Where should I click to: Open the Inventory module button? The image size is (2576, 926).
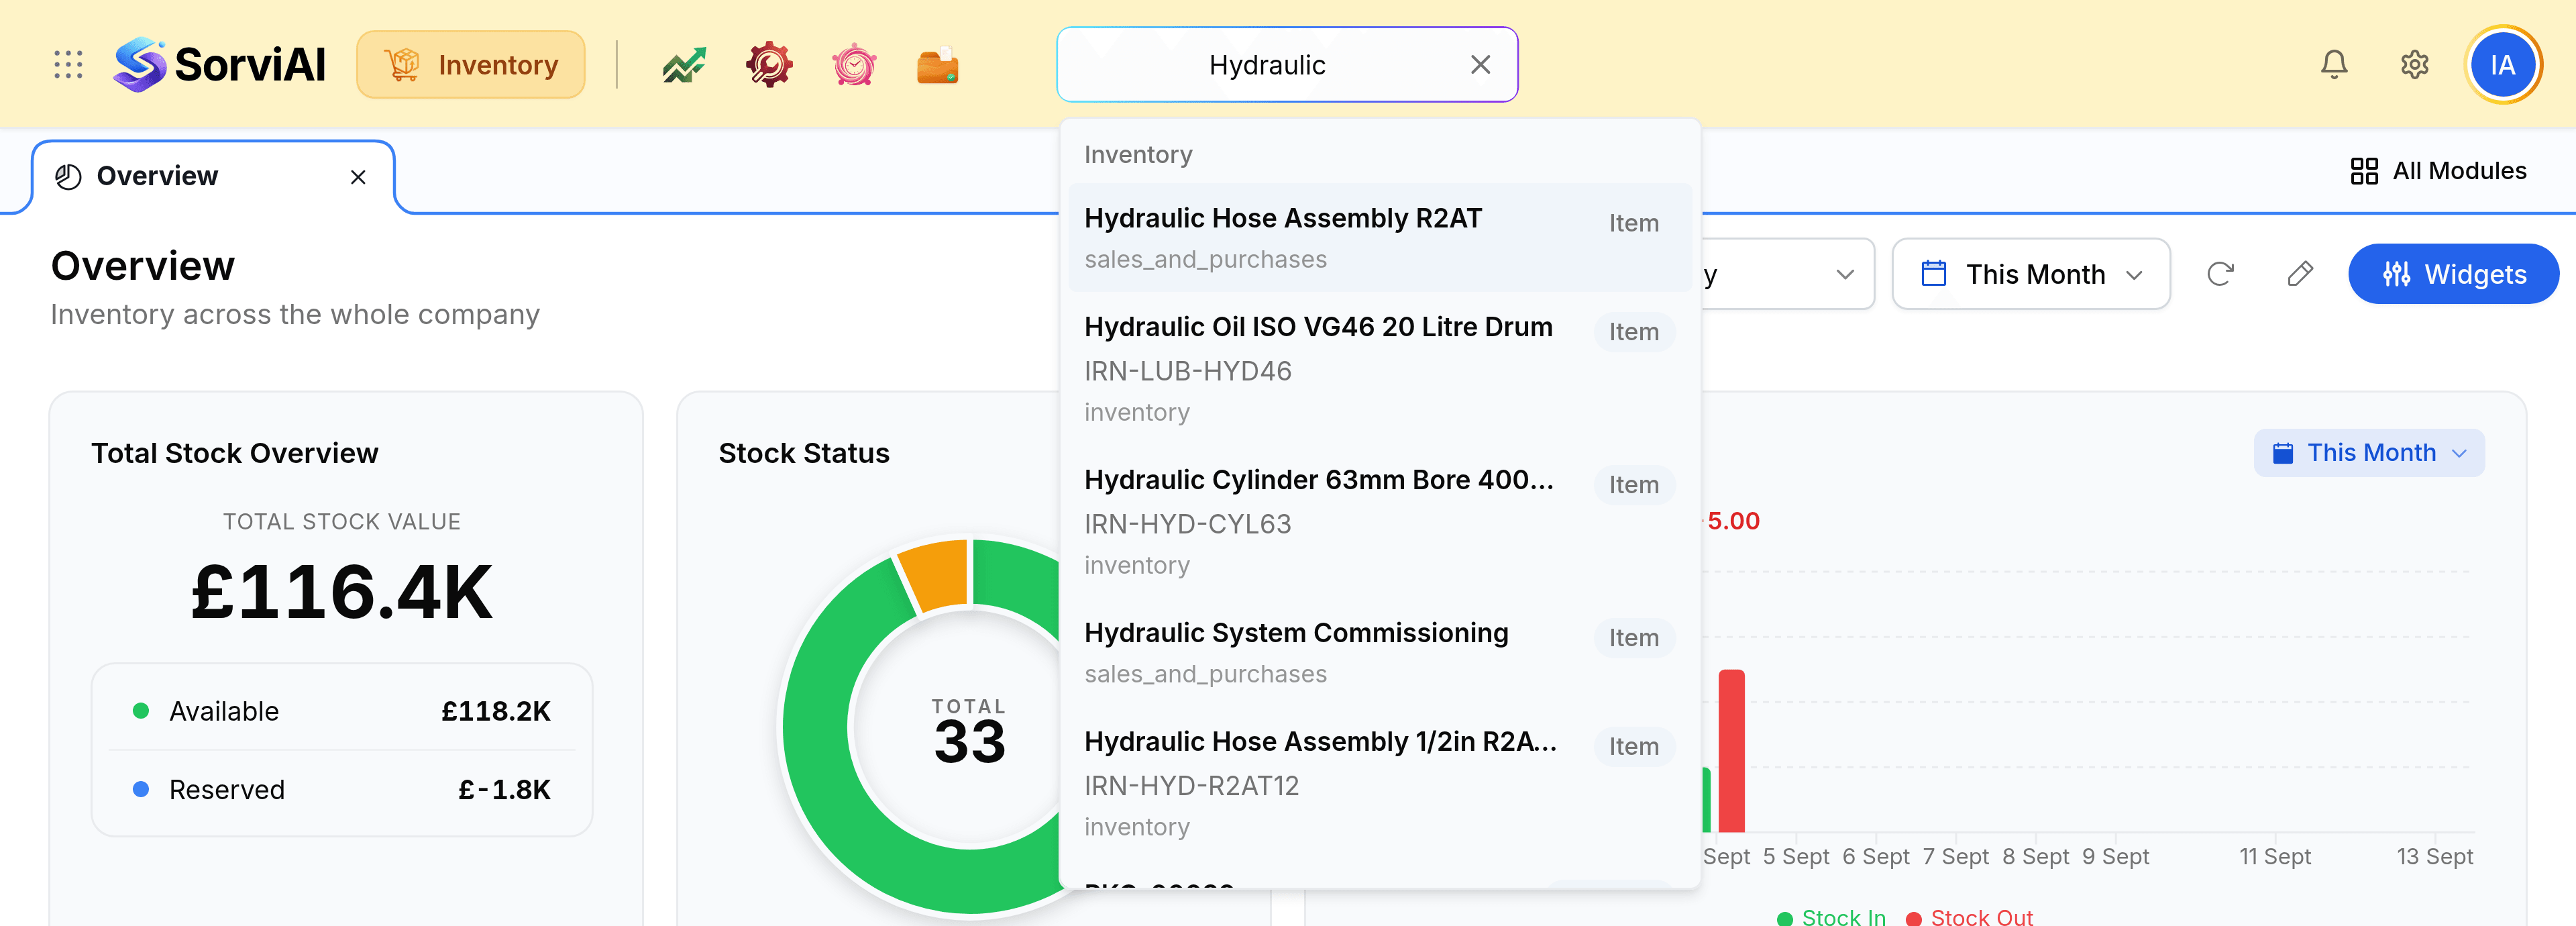[471, 65]
